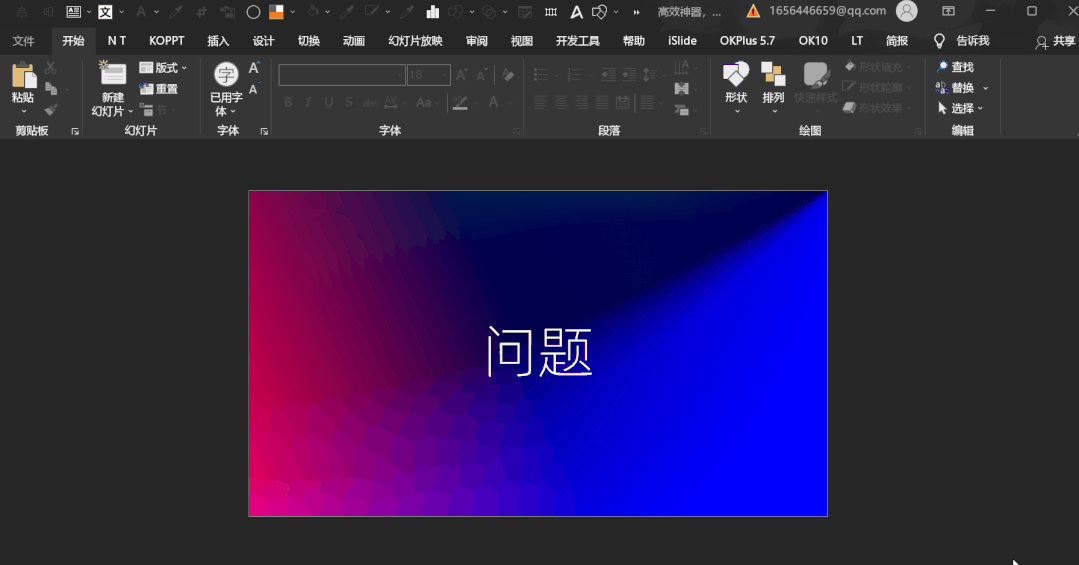Click the text highlight color button
Image resolution: width=1079 pixels, height=565 pixels.
point(460,103)
